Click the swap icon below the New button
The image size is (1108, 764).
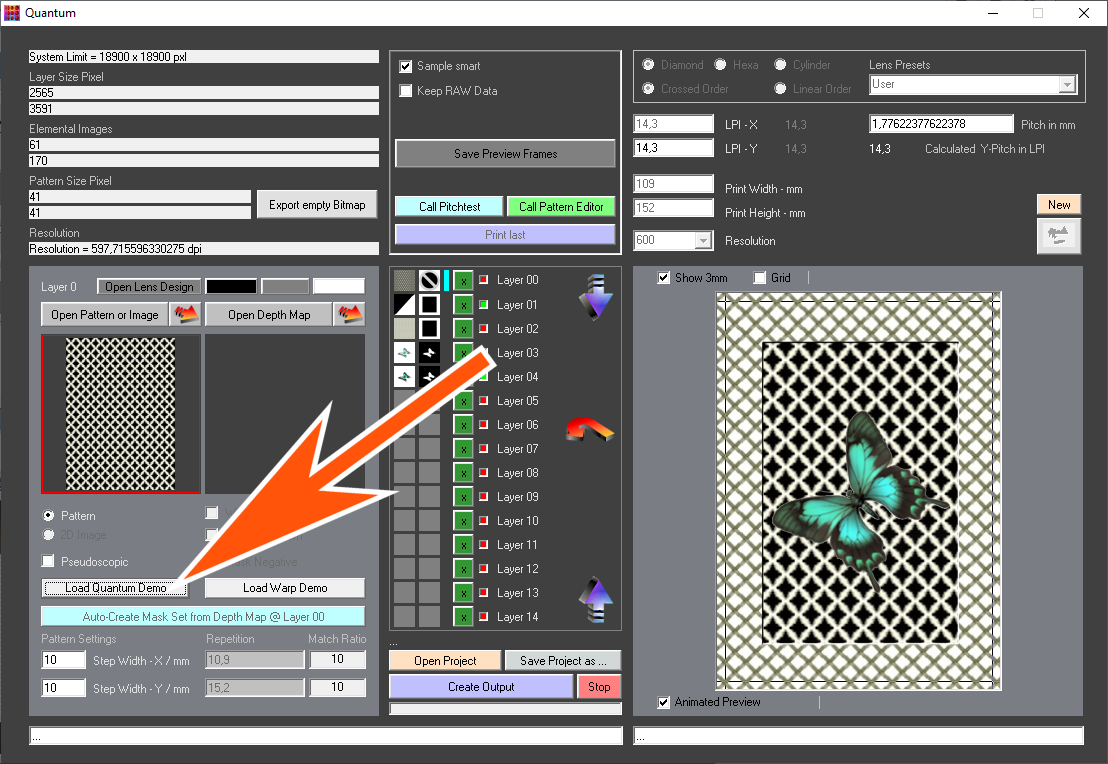1058,234
